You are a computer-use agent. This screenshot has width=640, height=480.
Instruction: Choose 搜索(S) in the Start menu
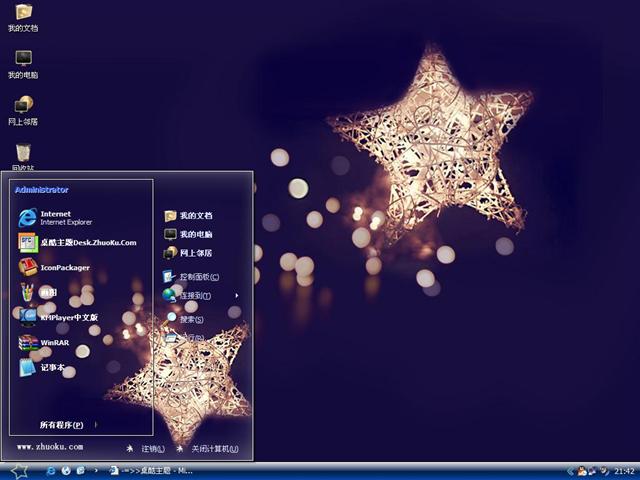pyautogui.click(x=190, y=318)
